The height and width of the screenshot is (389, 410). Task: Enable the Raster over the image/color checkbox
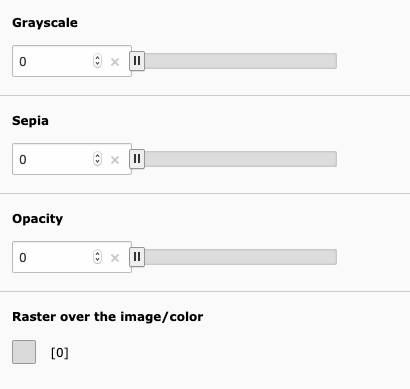[x=24, y=352]
